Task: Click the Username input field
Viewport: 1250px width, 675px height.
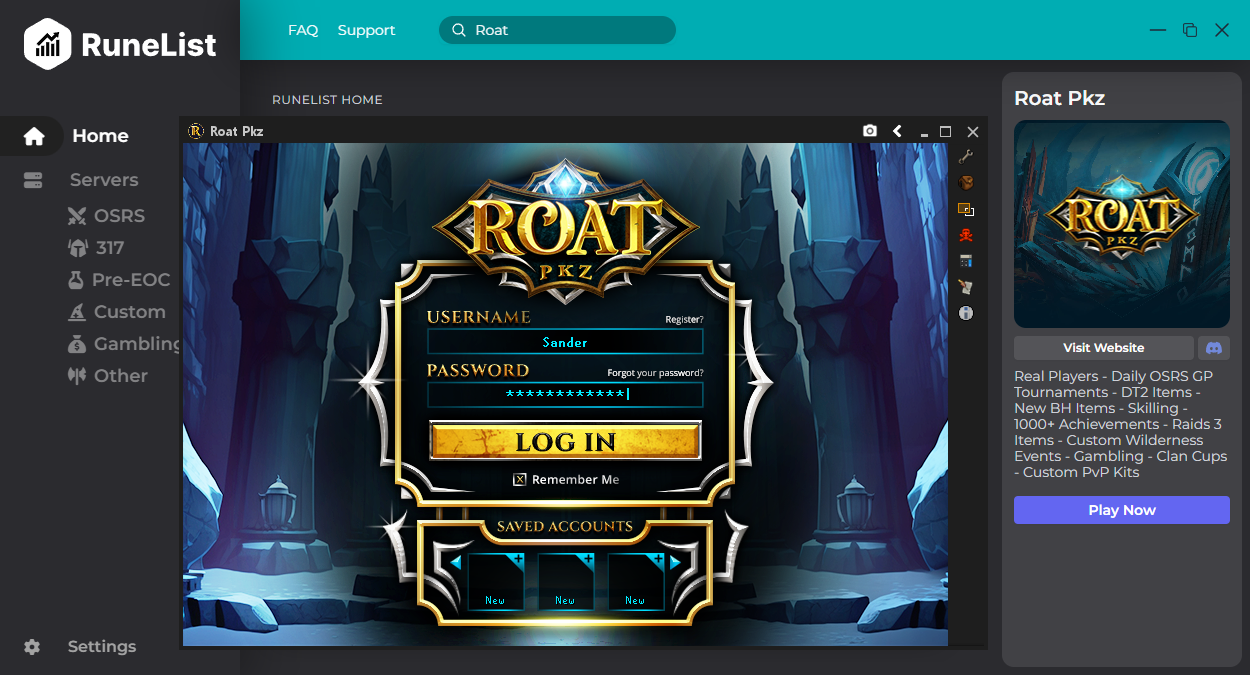Action: tap(565, 342)
